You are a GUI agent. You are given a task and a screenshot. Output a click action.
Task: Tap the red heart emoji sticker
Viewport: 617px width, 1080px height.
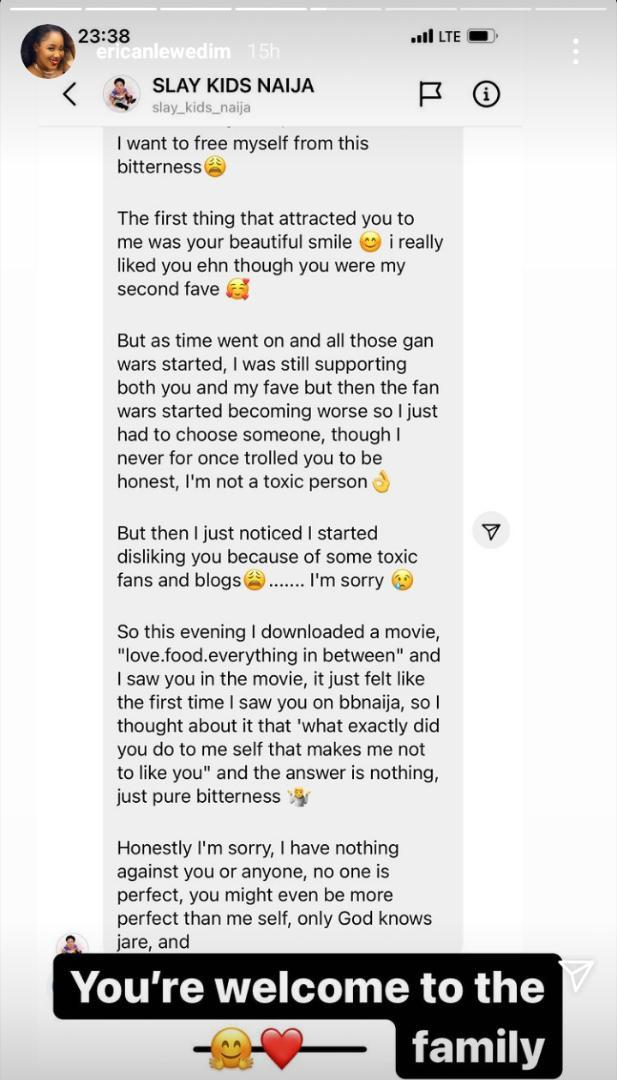pyautogui.click(x=281, y=1049)
